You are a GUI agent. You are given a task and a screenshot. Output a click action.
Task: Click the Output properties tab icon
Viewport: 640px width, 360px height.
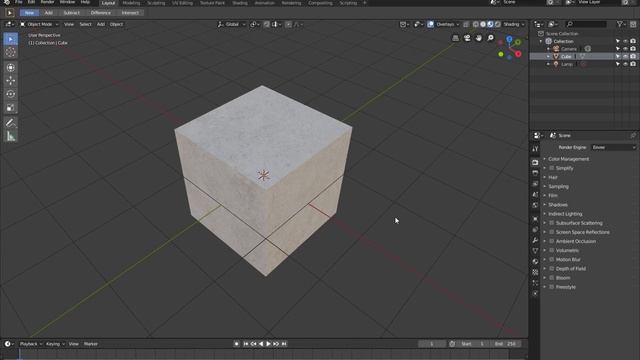tap(535, 173)
